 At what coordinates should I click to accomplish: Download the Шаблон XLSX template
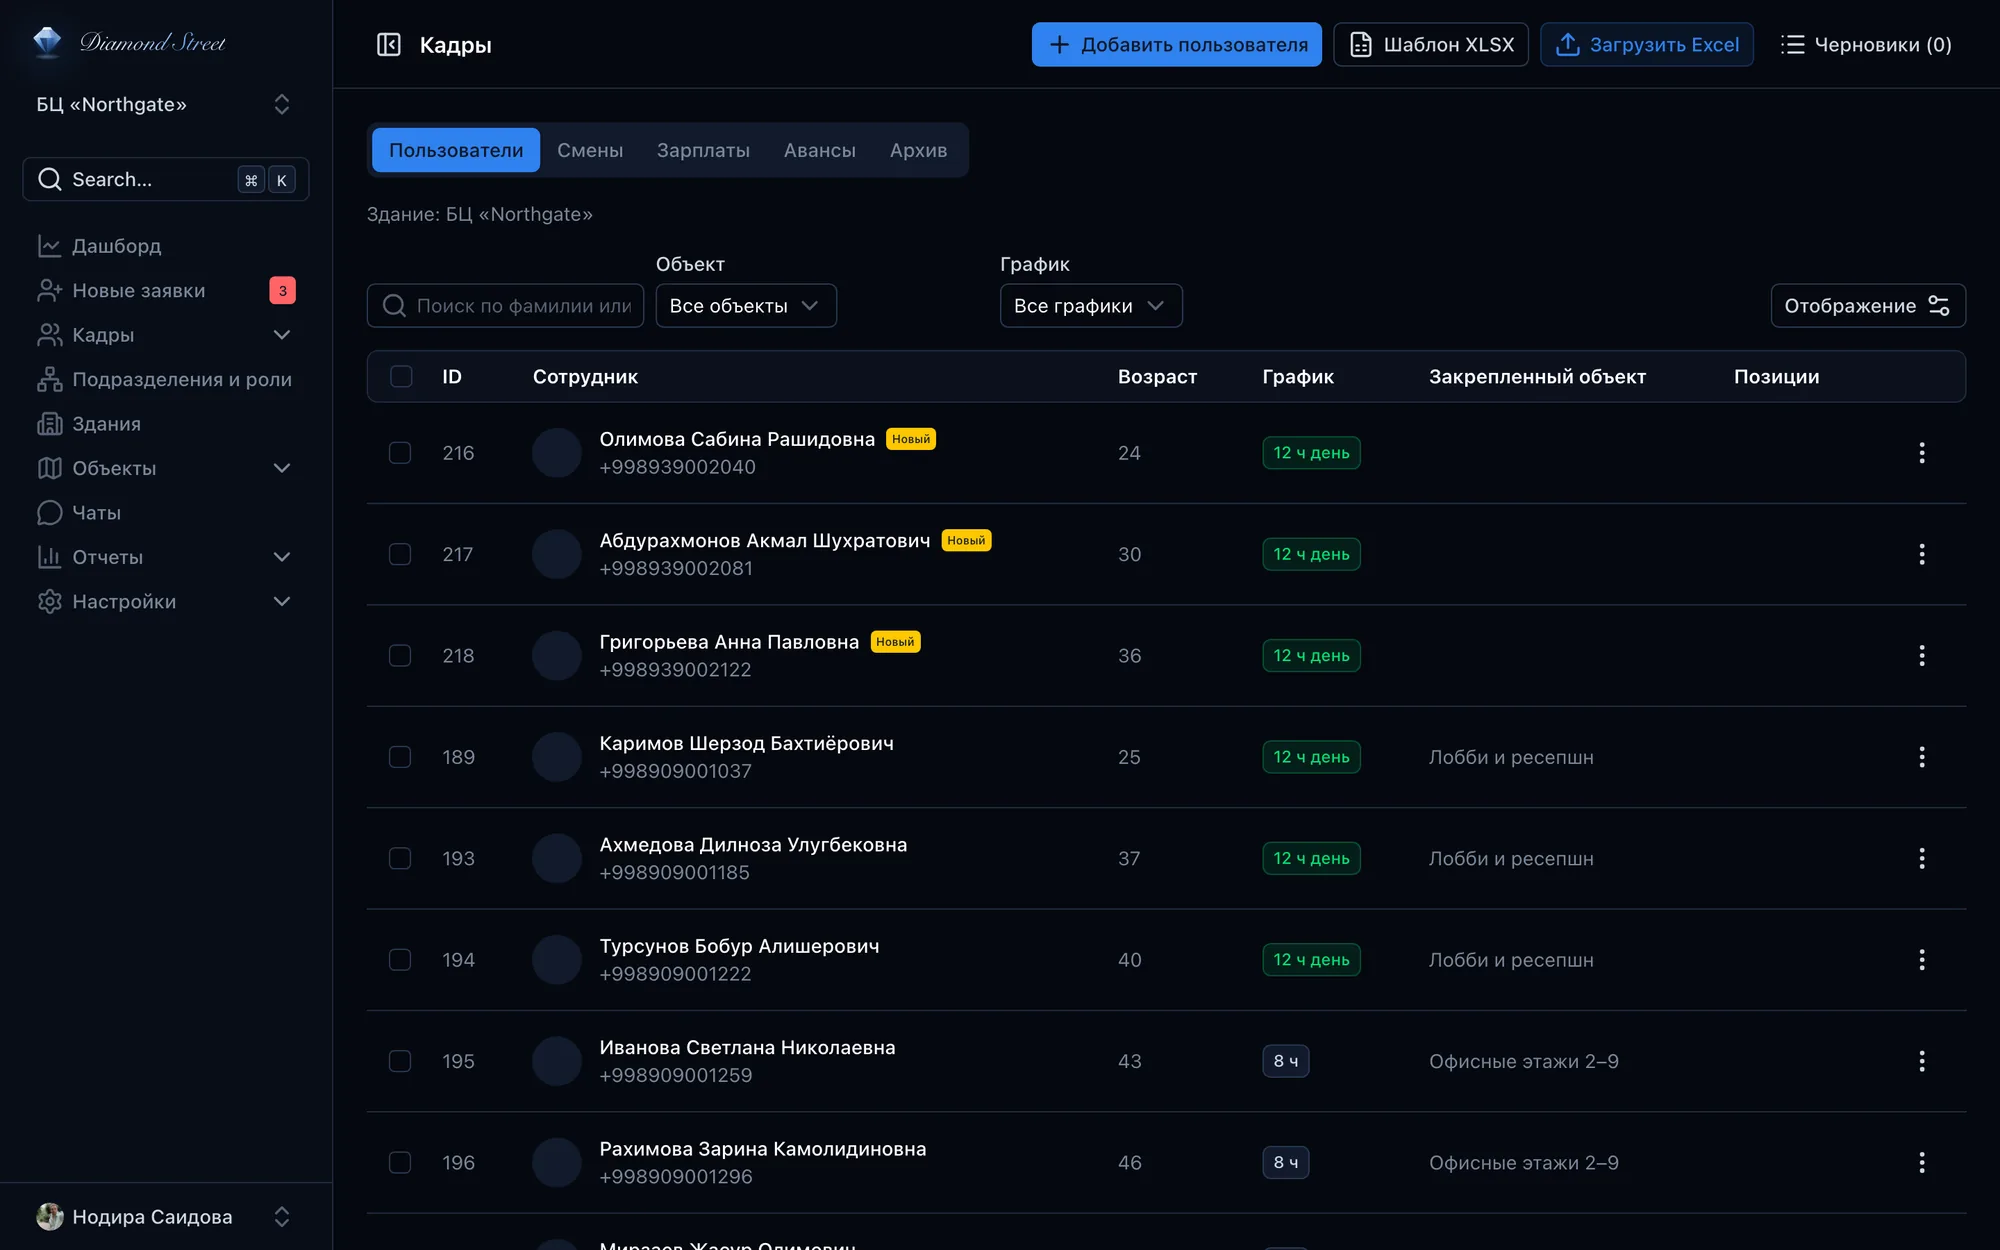pyautogui.click(x=1431, y=45)
